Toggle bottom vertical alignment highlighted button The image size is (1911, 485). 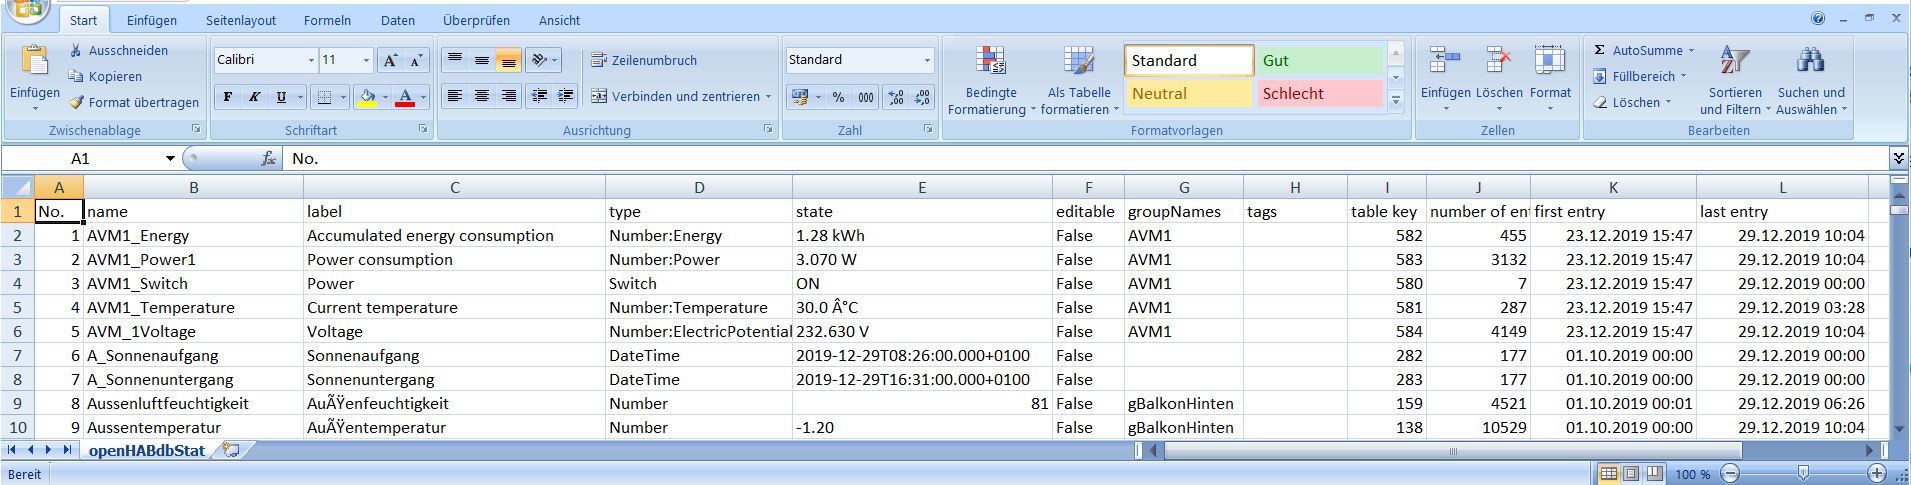point(509,60)
